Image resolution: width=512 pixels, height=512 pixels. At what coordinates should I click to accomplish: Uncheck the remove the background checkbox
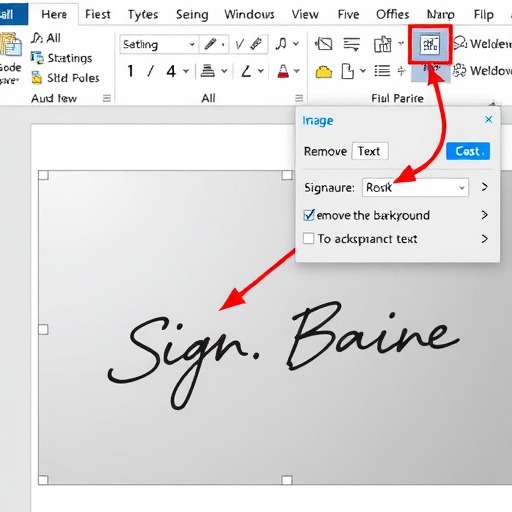click(309, 215)
